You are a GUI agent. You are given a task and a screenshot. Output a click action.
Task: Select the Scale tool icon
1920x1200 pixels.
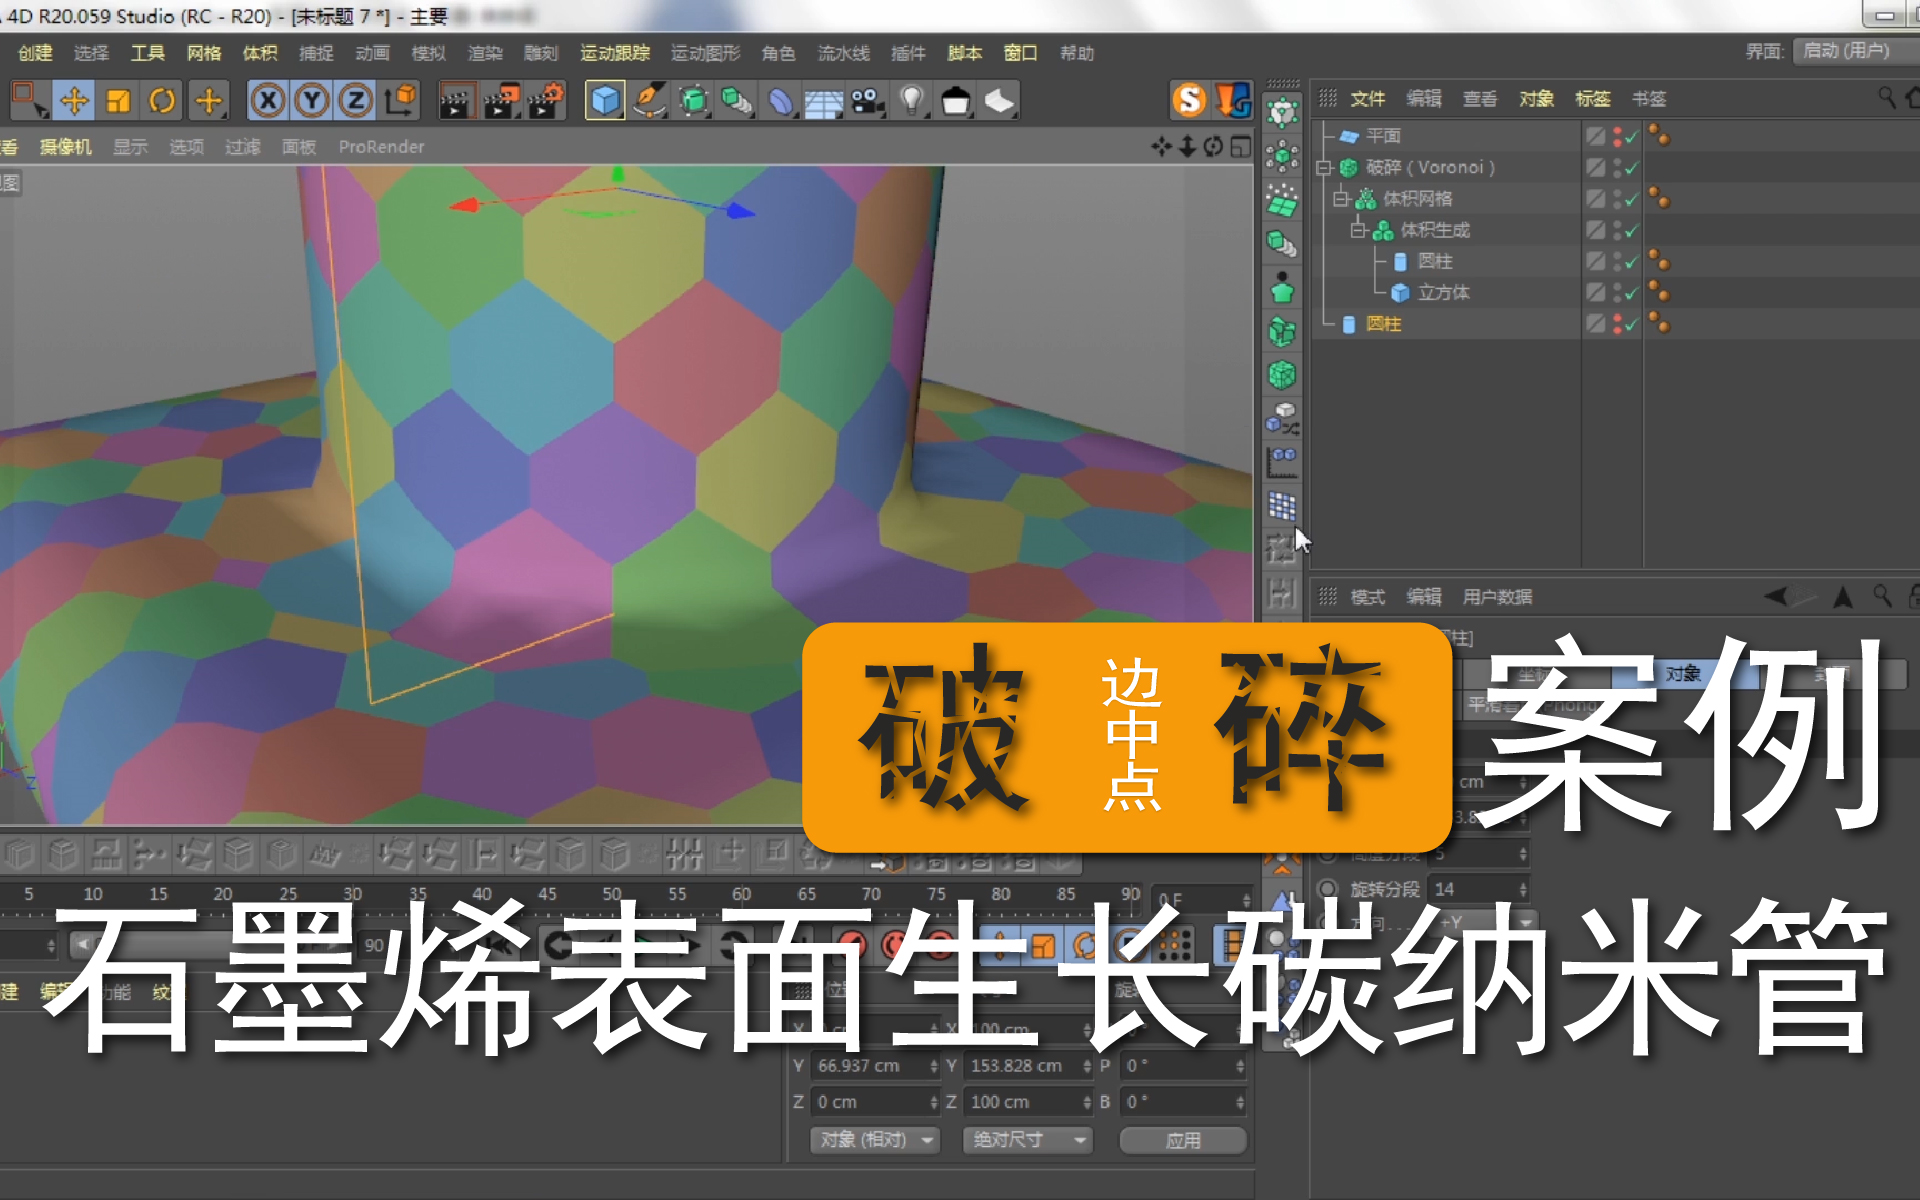[x=118, y=101]
